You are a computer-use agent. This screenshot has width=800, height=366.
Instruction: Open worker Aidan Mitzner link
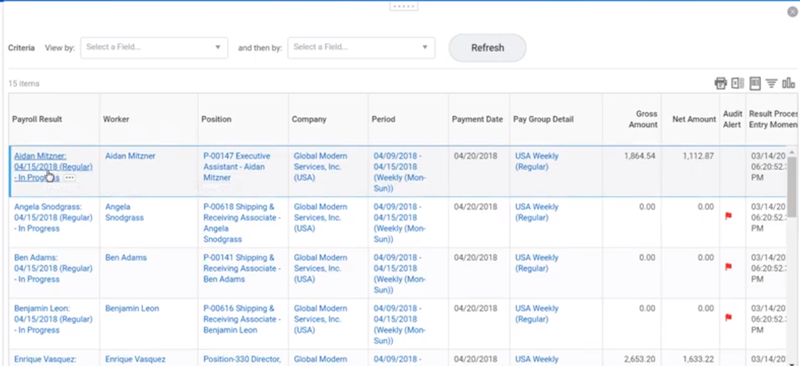[130, 156]
